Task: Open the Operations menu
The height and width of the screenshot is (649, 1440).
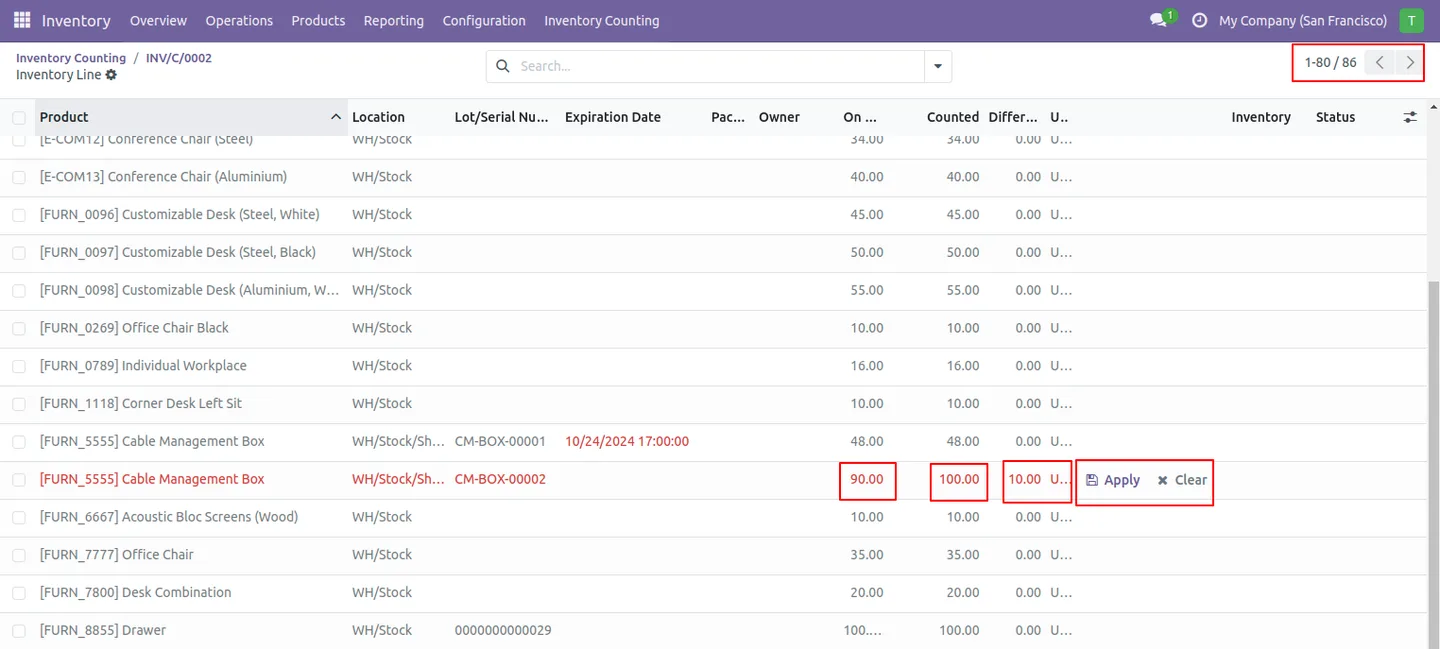Action: (x=239, y=20)
